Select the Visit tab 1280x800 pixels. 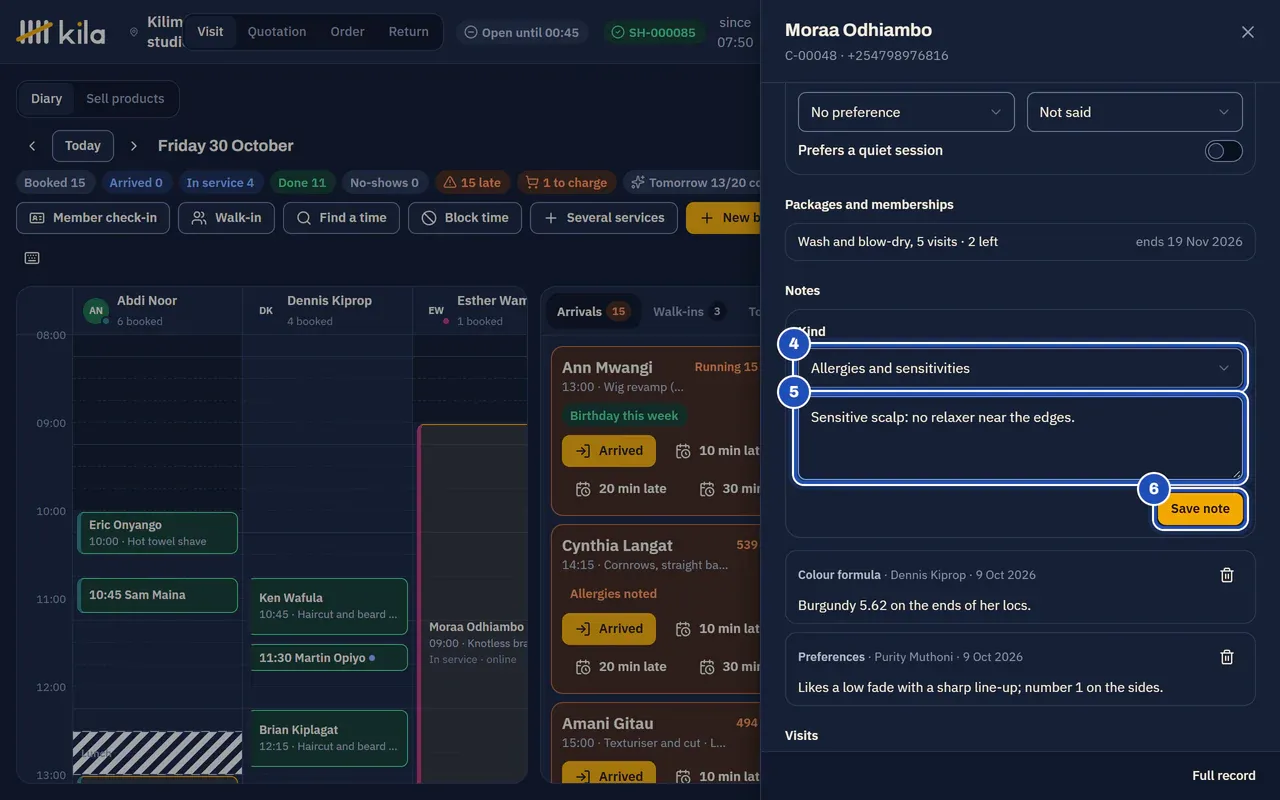(x=210, y=32)
